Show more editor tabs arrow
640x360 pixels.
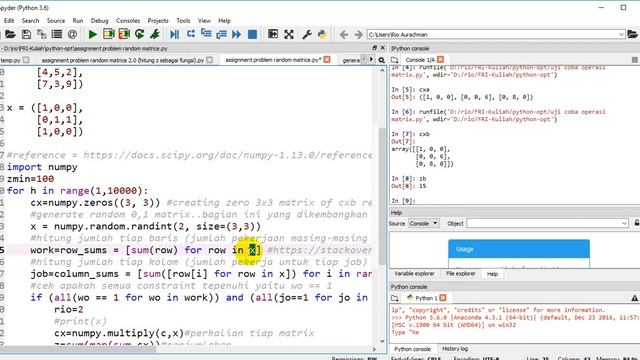point(371,60)
